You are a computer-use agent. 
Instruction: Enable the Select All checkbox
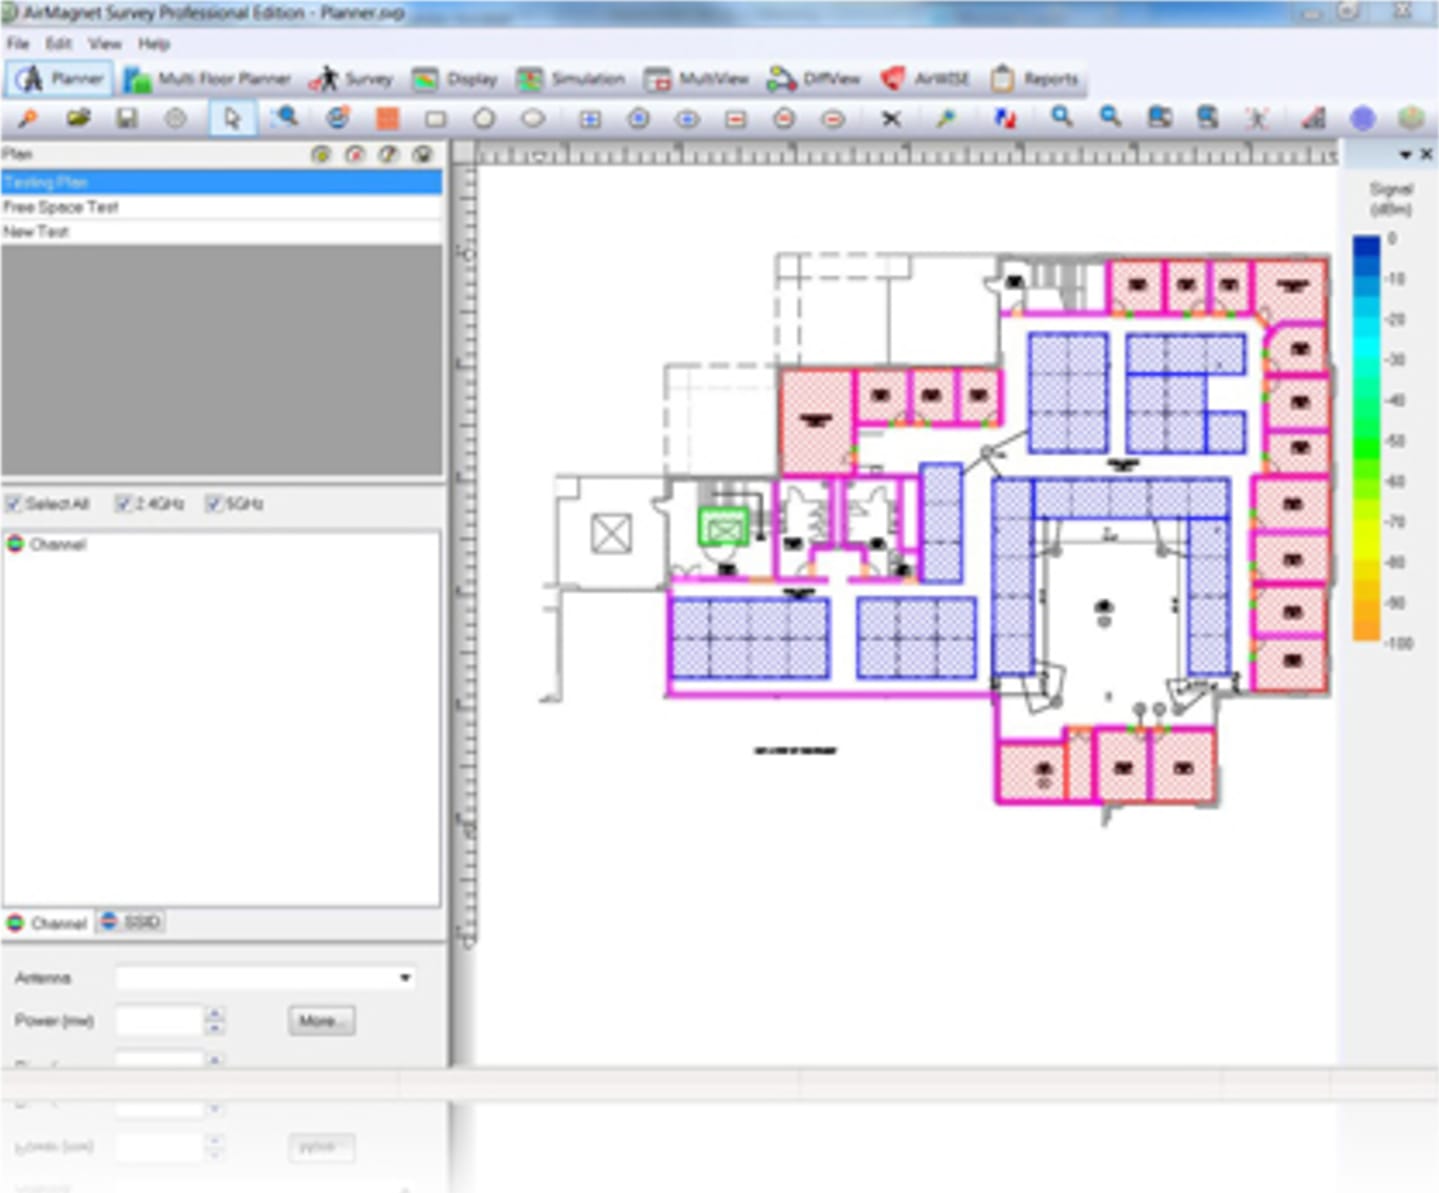click(14, 504)
